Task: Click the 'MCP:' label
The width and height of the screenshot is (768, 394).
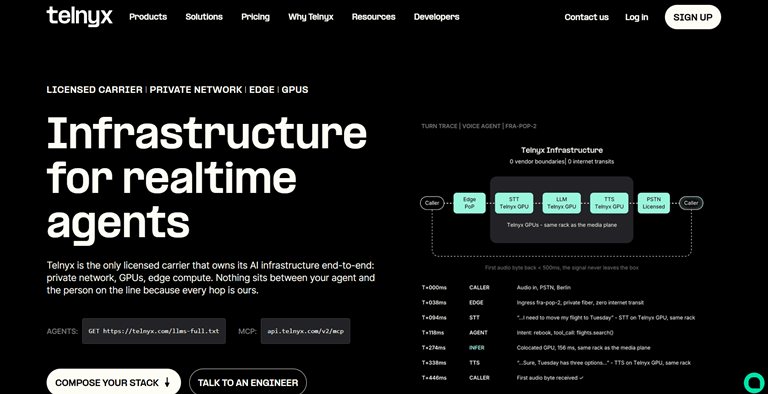Action: pos(247,331)
